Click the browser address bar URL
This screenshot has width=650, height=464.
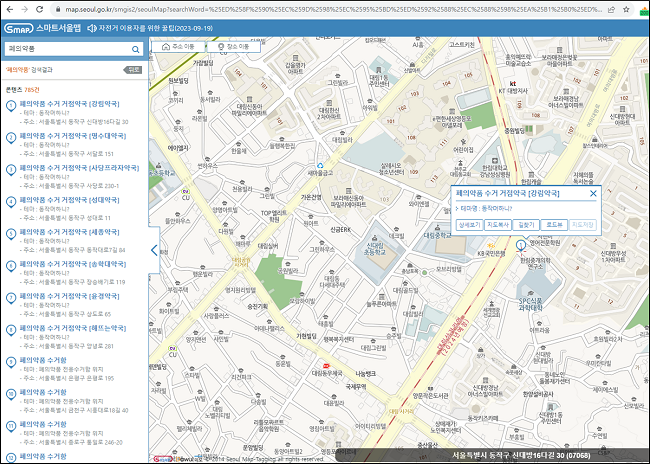click(x=334, y=9)
